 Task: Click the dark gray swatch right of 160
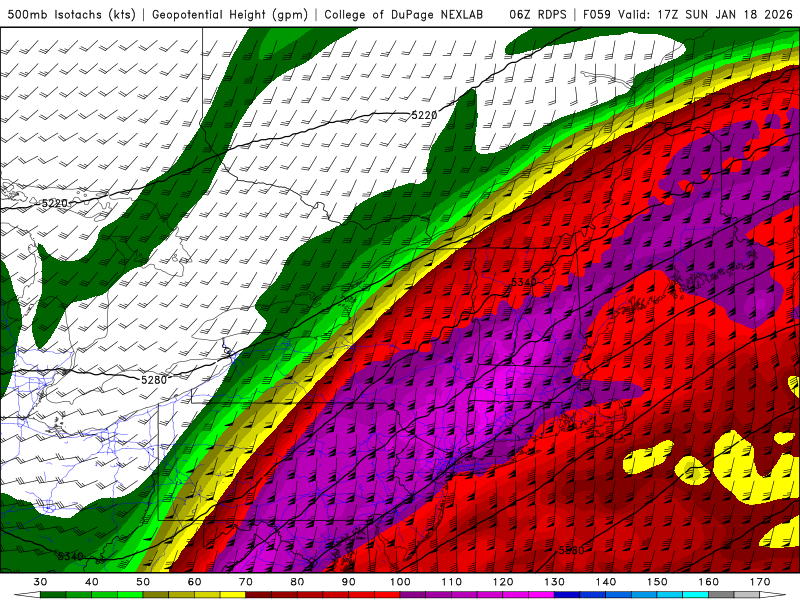(721, 595)
